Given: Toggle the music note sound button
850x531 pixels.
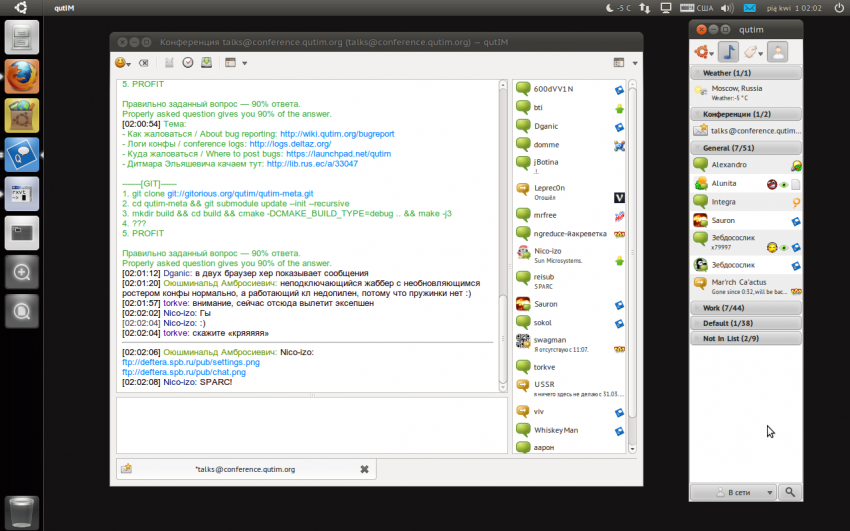Looking at the screenshot, I should 729,51.
